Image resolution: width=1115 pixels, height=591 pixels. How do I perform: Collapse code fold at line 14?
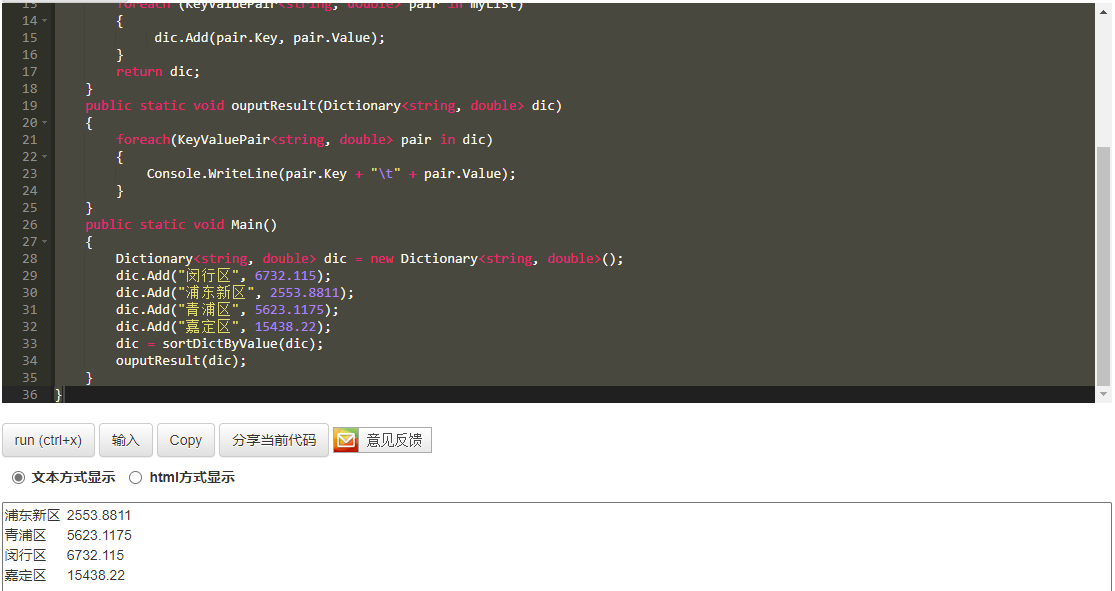pos(45,21)
